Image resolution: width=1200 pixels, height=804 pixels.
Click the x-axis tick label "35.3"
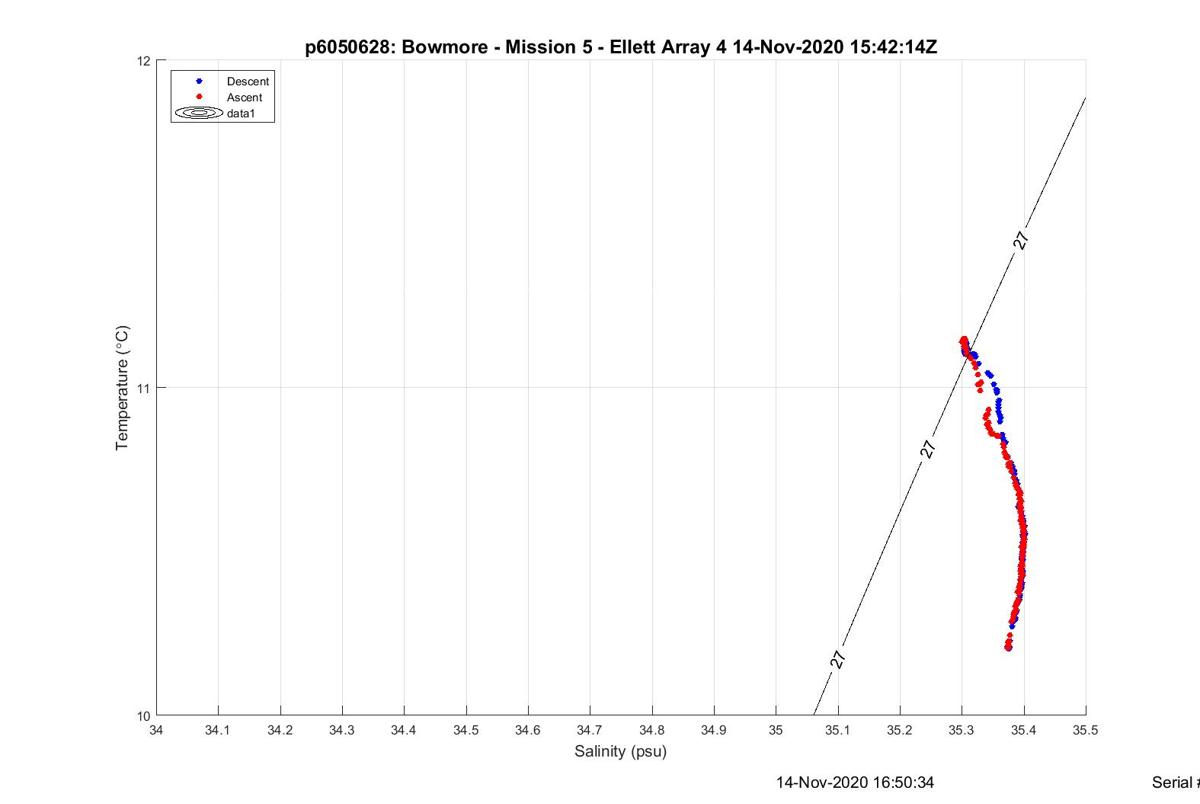(961, 731)
